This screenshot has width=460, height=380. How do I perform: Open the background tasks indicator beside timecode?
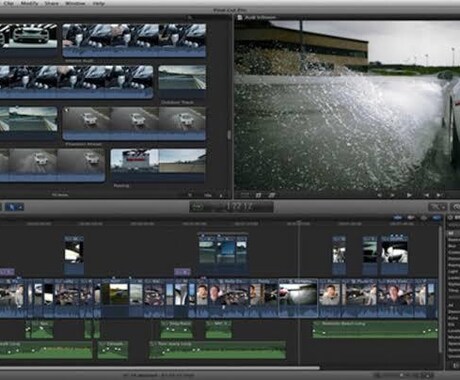[197, 207]
